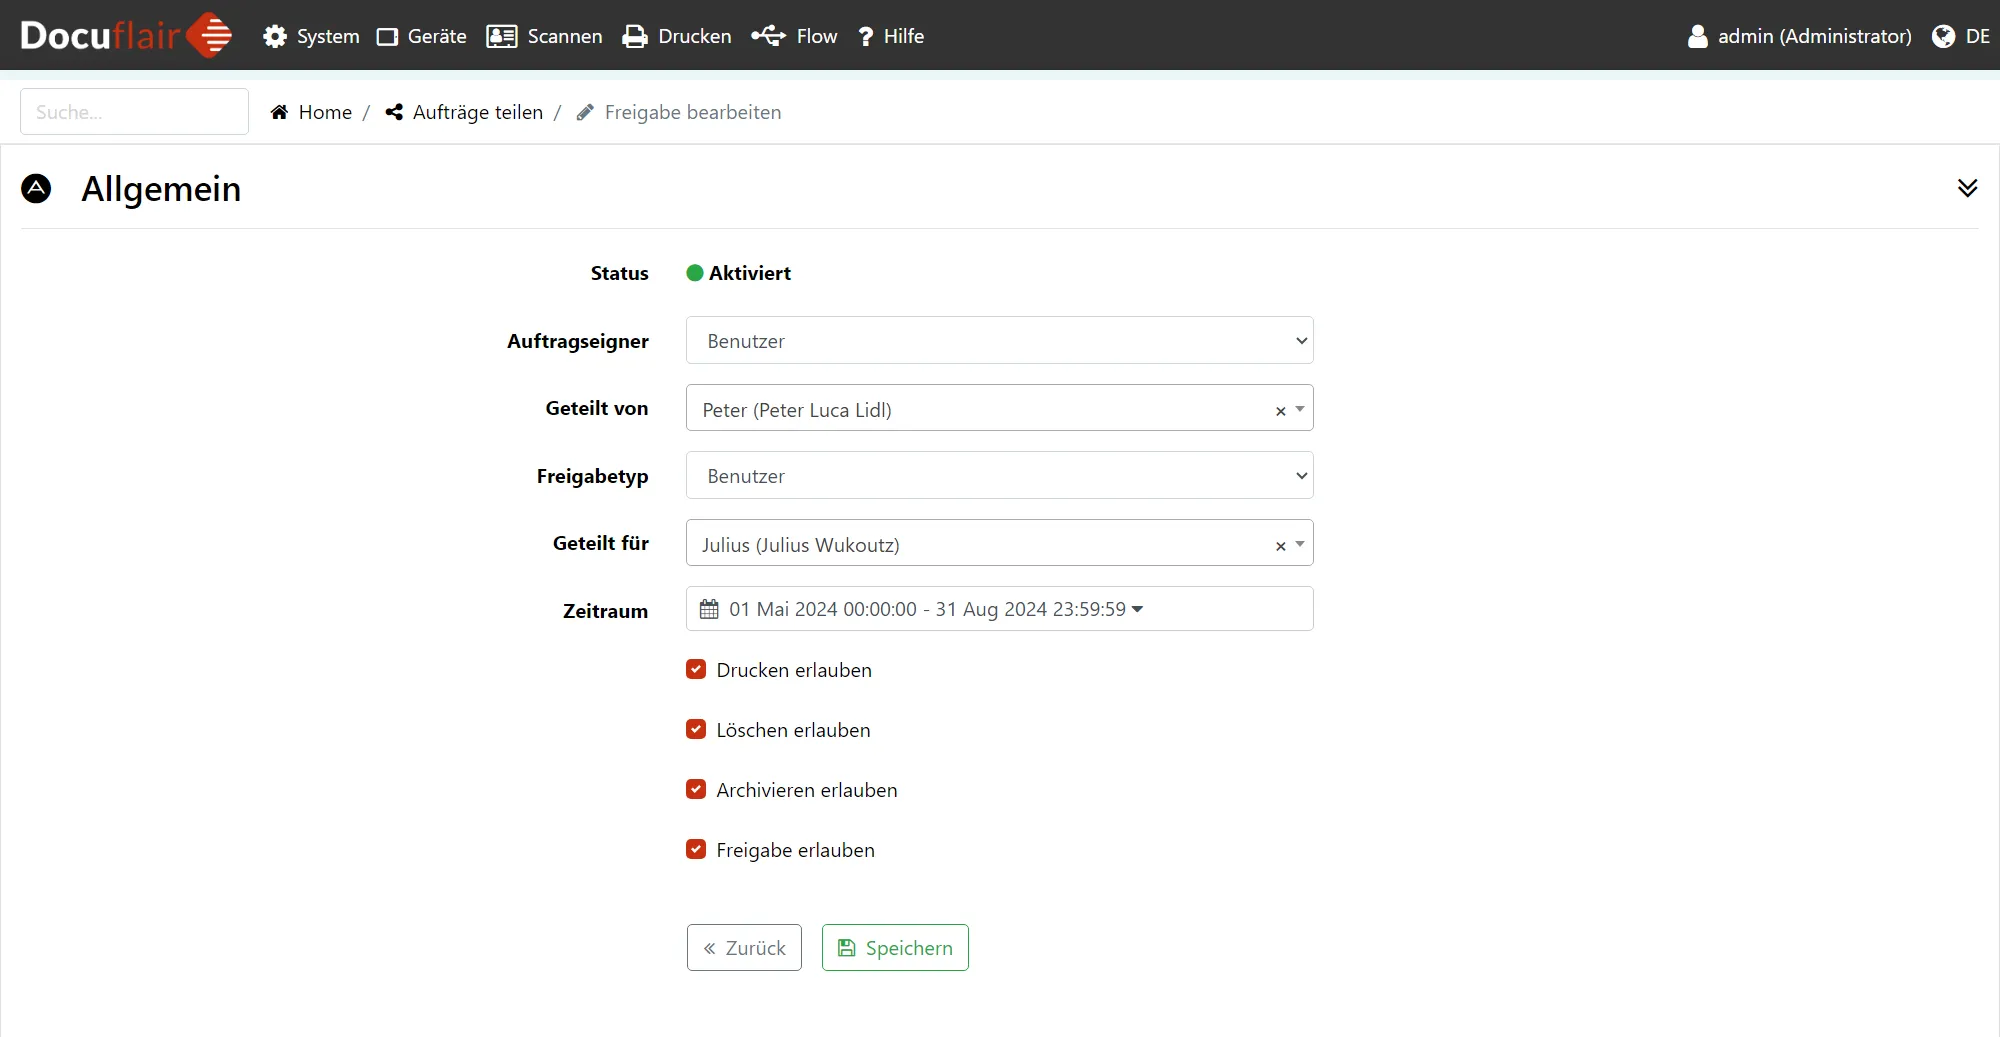Remove Julius from 'Geteilt für' via x
Viewport: 2000px width, 1037px height.
(x=1280, y=546)
